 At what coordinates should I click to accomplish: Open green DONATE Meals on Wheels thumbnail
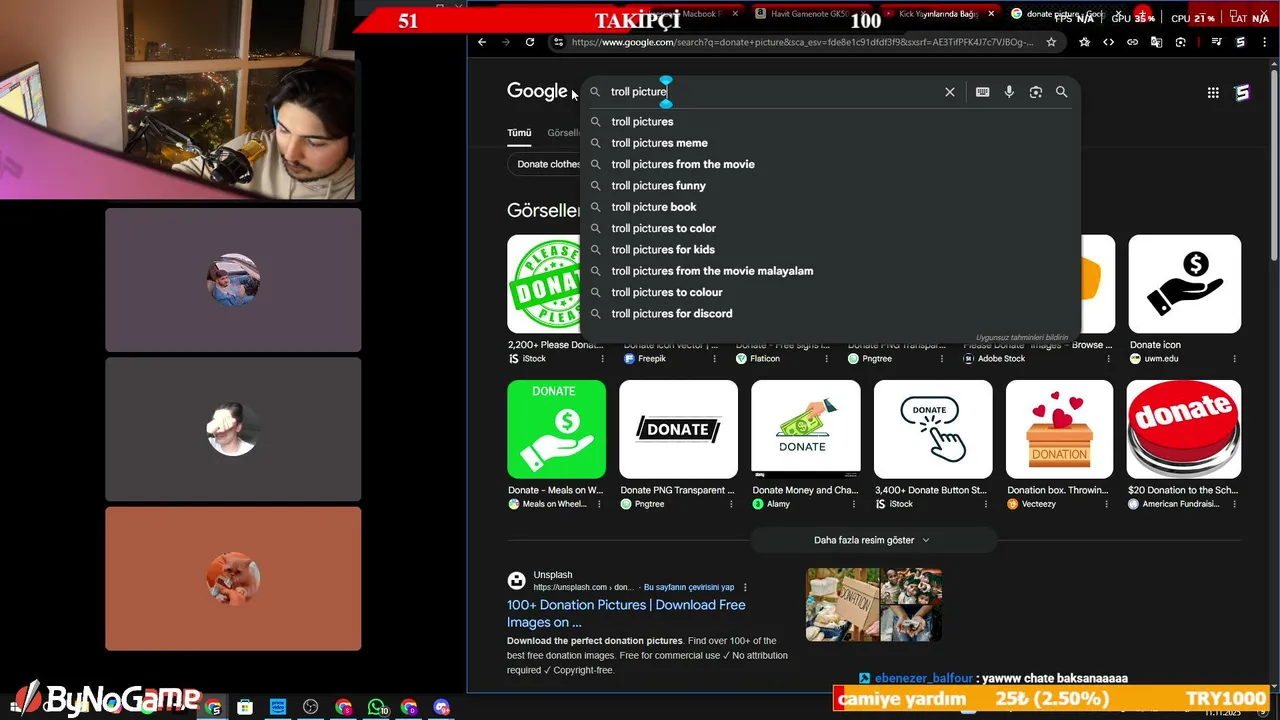click(x=556, y=429)
